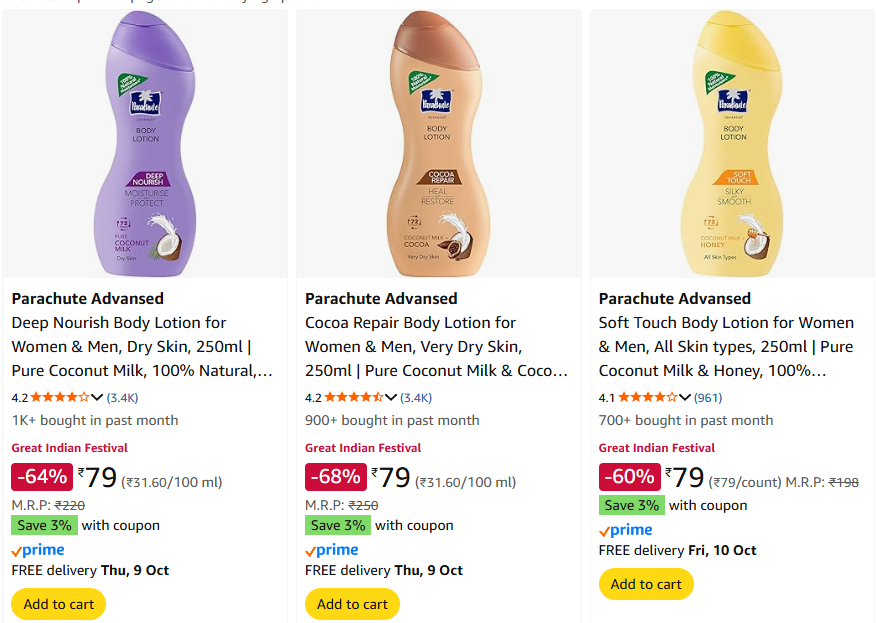Viewport: 876px width, 623px height.
Task: Click the prime logo under Cocoa Repair lotion
Action: click(x=331, y=550)
